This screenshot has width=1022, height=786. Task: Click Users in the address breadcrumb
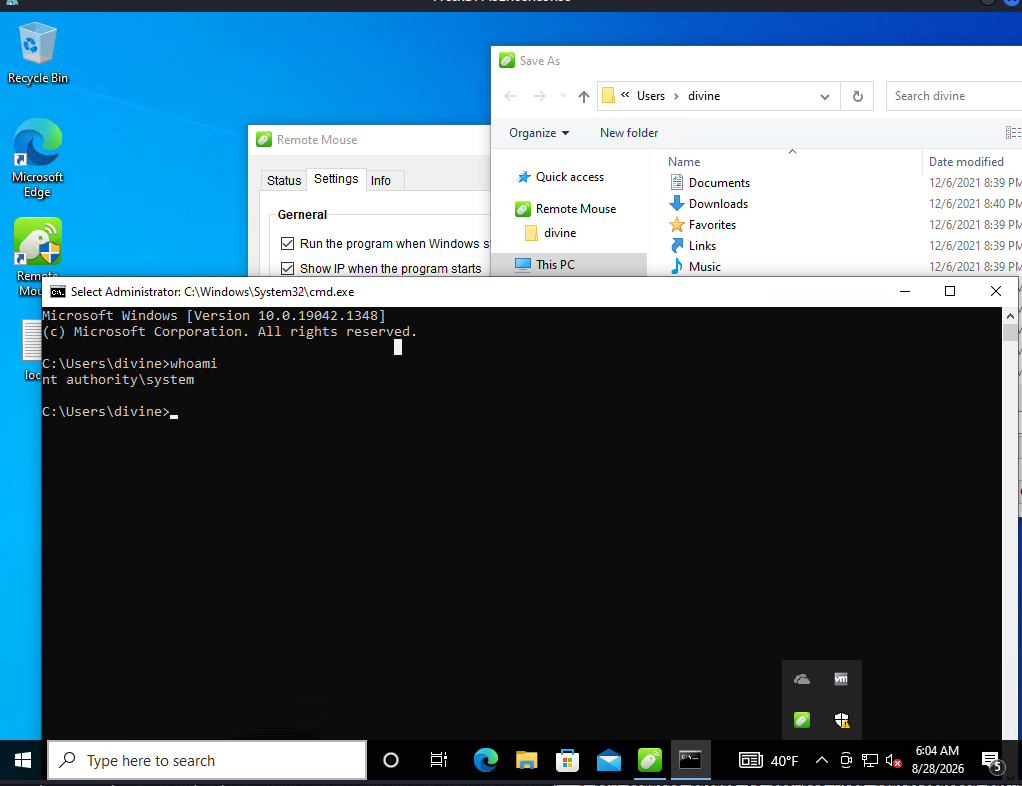tap(650, 96)
